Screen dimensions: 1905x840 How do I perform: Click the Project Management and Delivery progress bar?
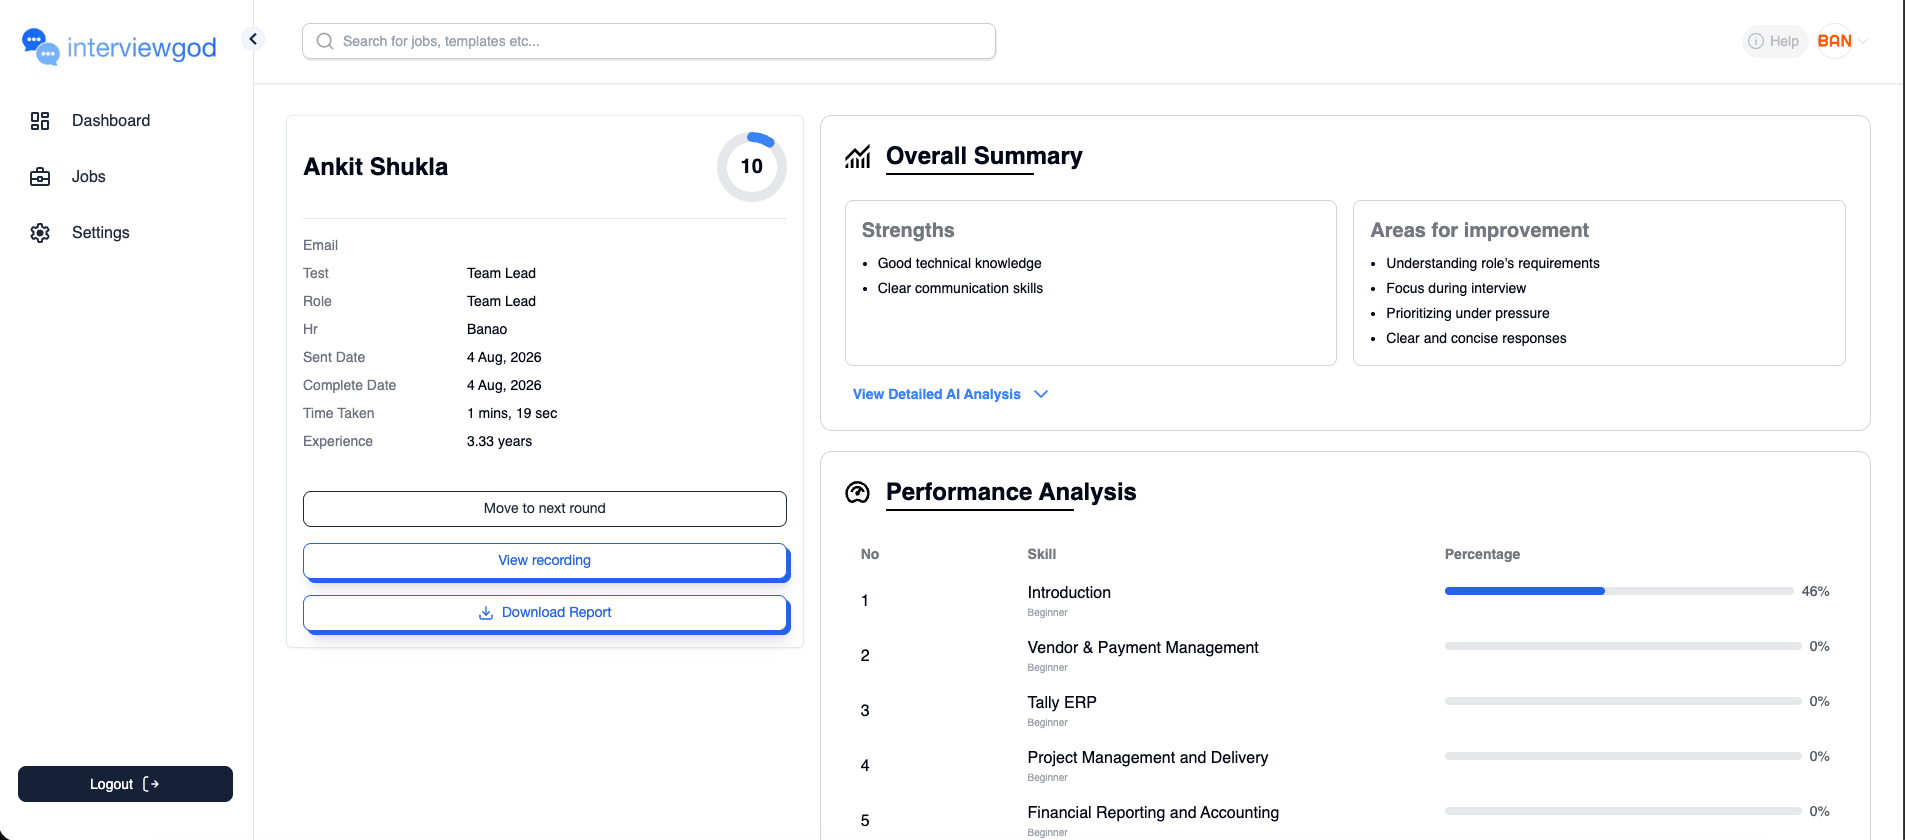pos(1623,756)
